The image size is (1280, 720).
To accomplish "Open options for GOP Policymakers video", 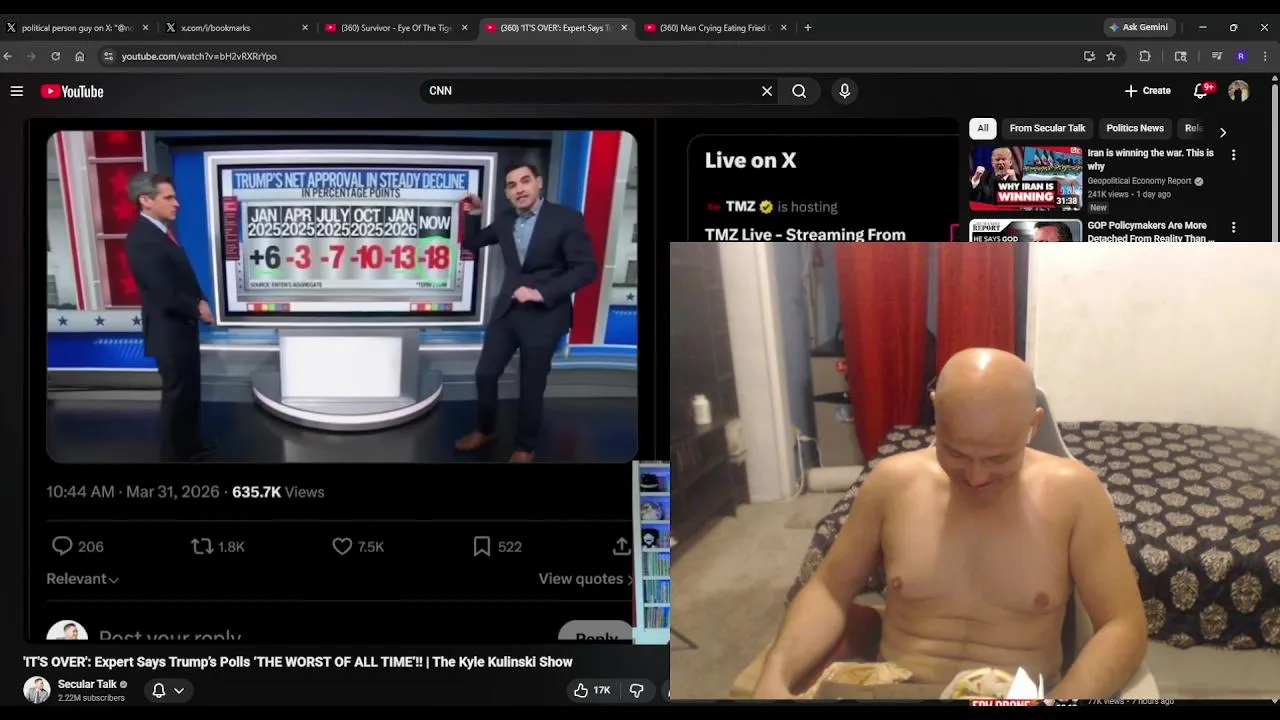I will (1233, 228).
